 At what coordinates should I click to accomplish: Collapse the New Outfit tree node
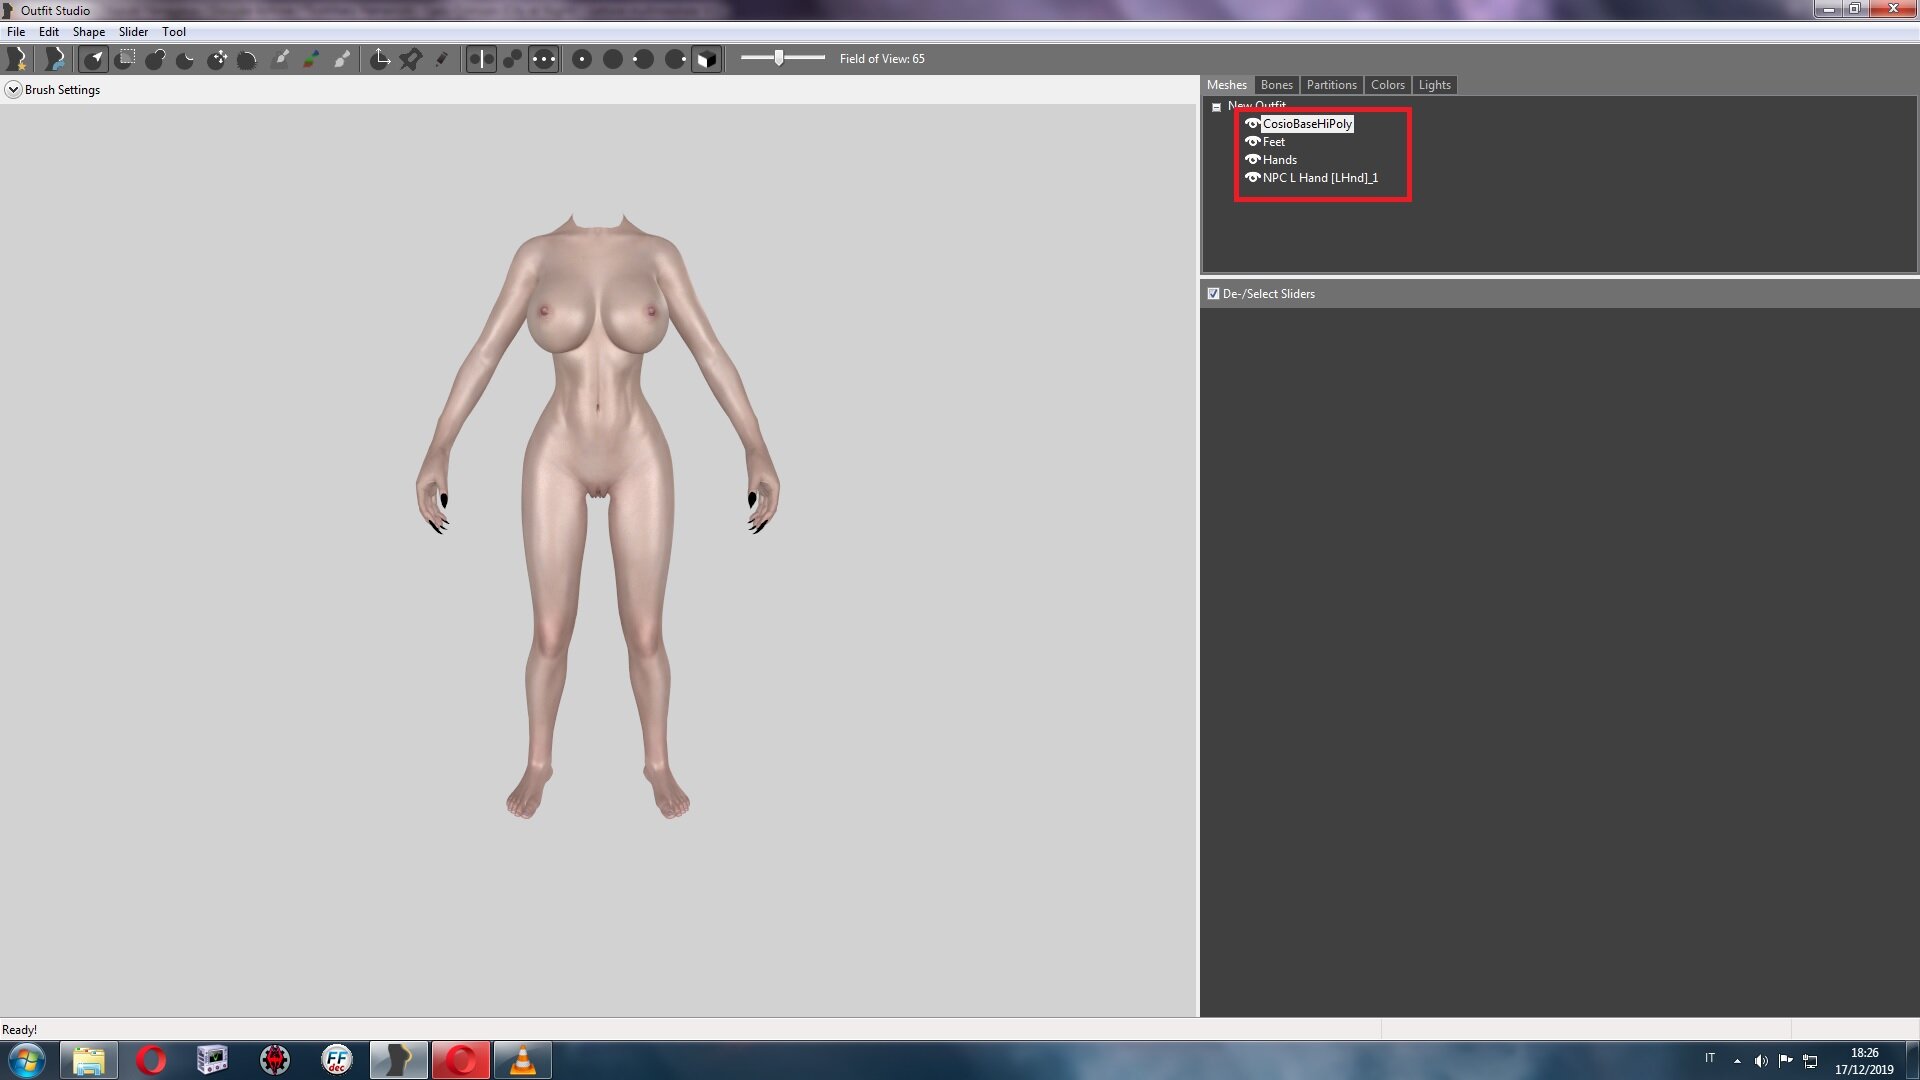(x=1216, y=107)
